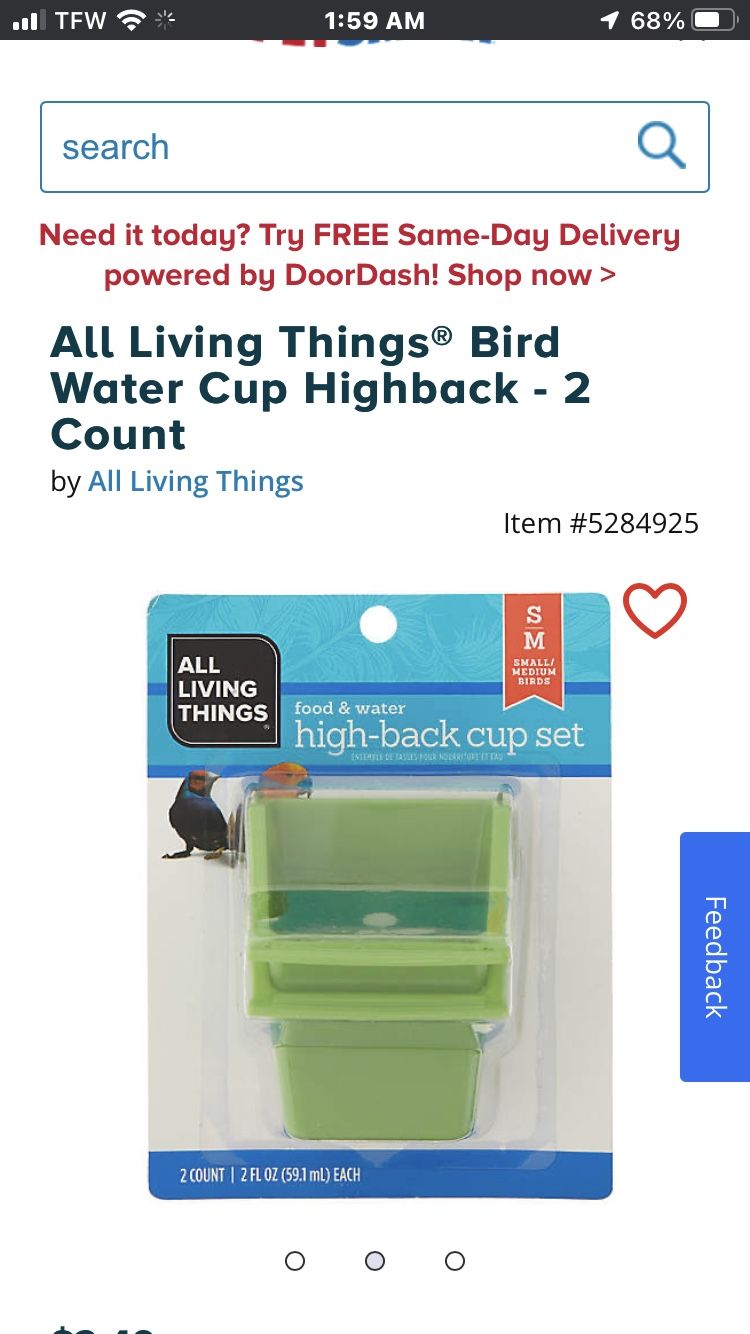This screenshot has height=1334, width=750.
Task: Tap the All Living Things logo on package
Action: click(223, 690)
